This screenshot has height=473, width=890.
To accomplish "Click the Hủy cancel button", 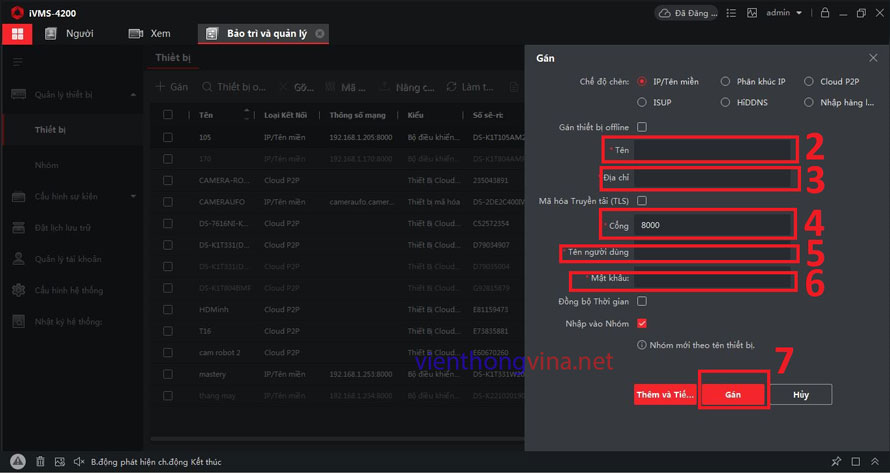I will (800, 394).
